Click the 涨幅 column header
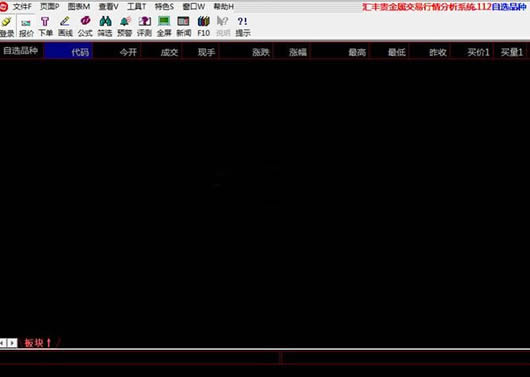This screenshot has width=530, height=377. (298, 52)
